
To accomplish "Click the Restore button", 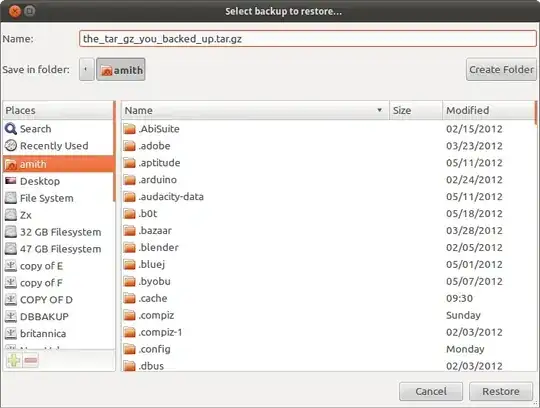I will [500, 391].
